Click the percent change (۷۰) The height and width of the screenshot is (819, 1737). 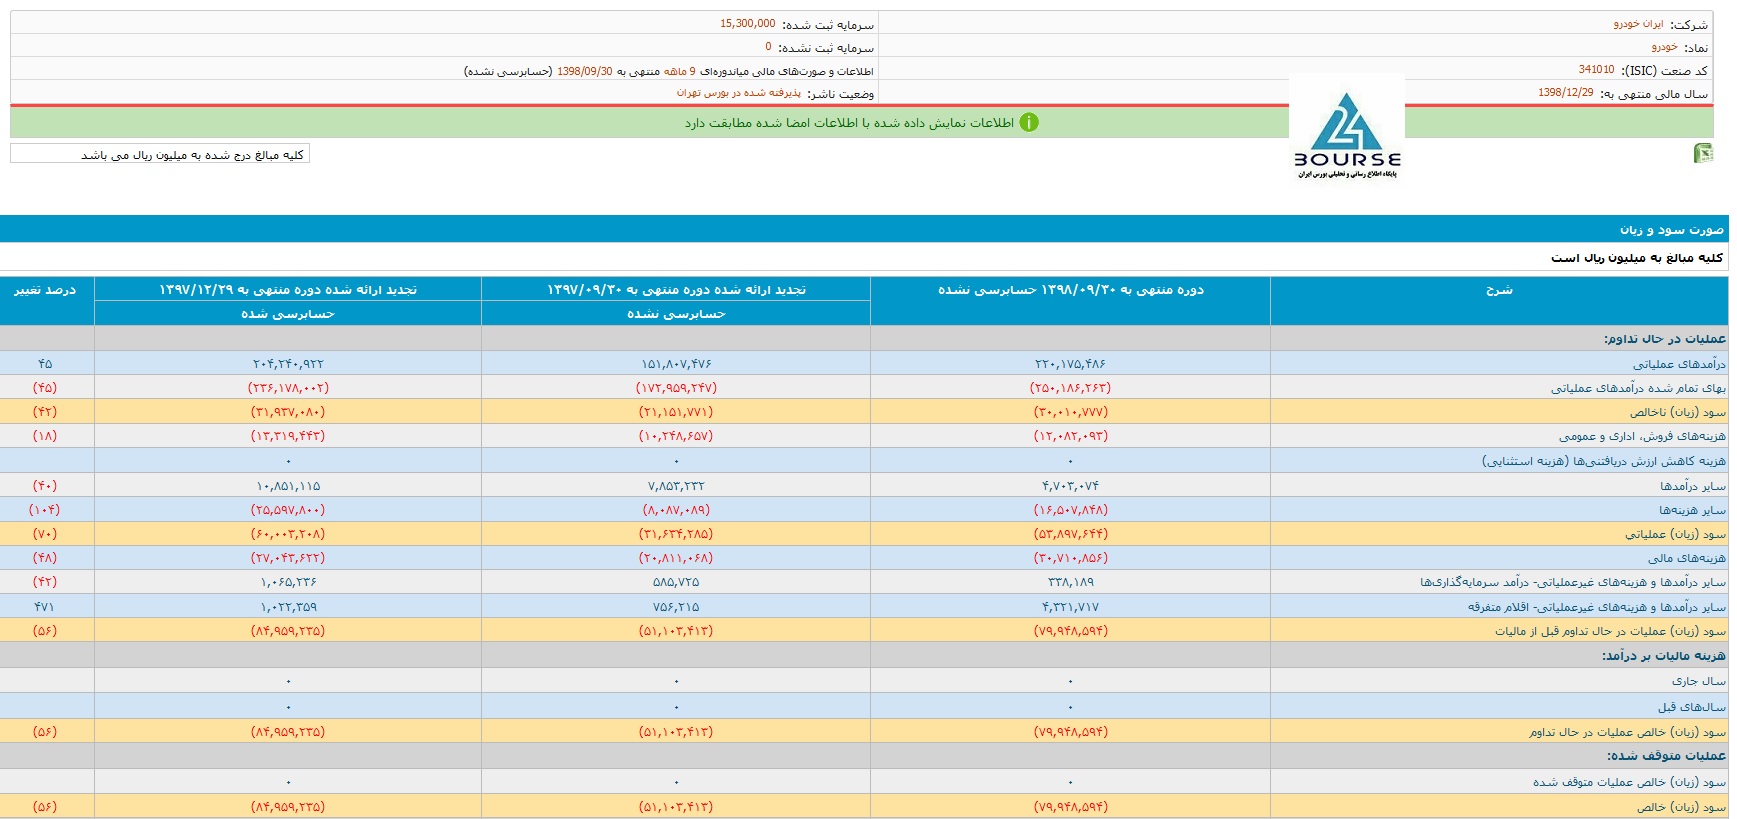pos(45,534)
